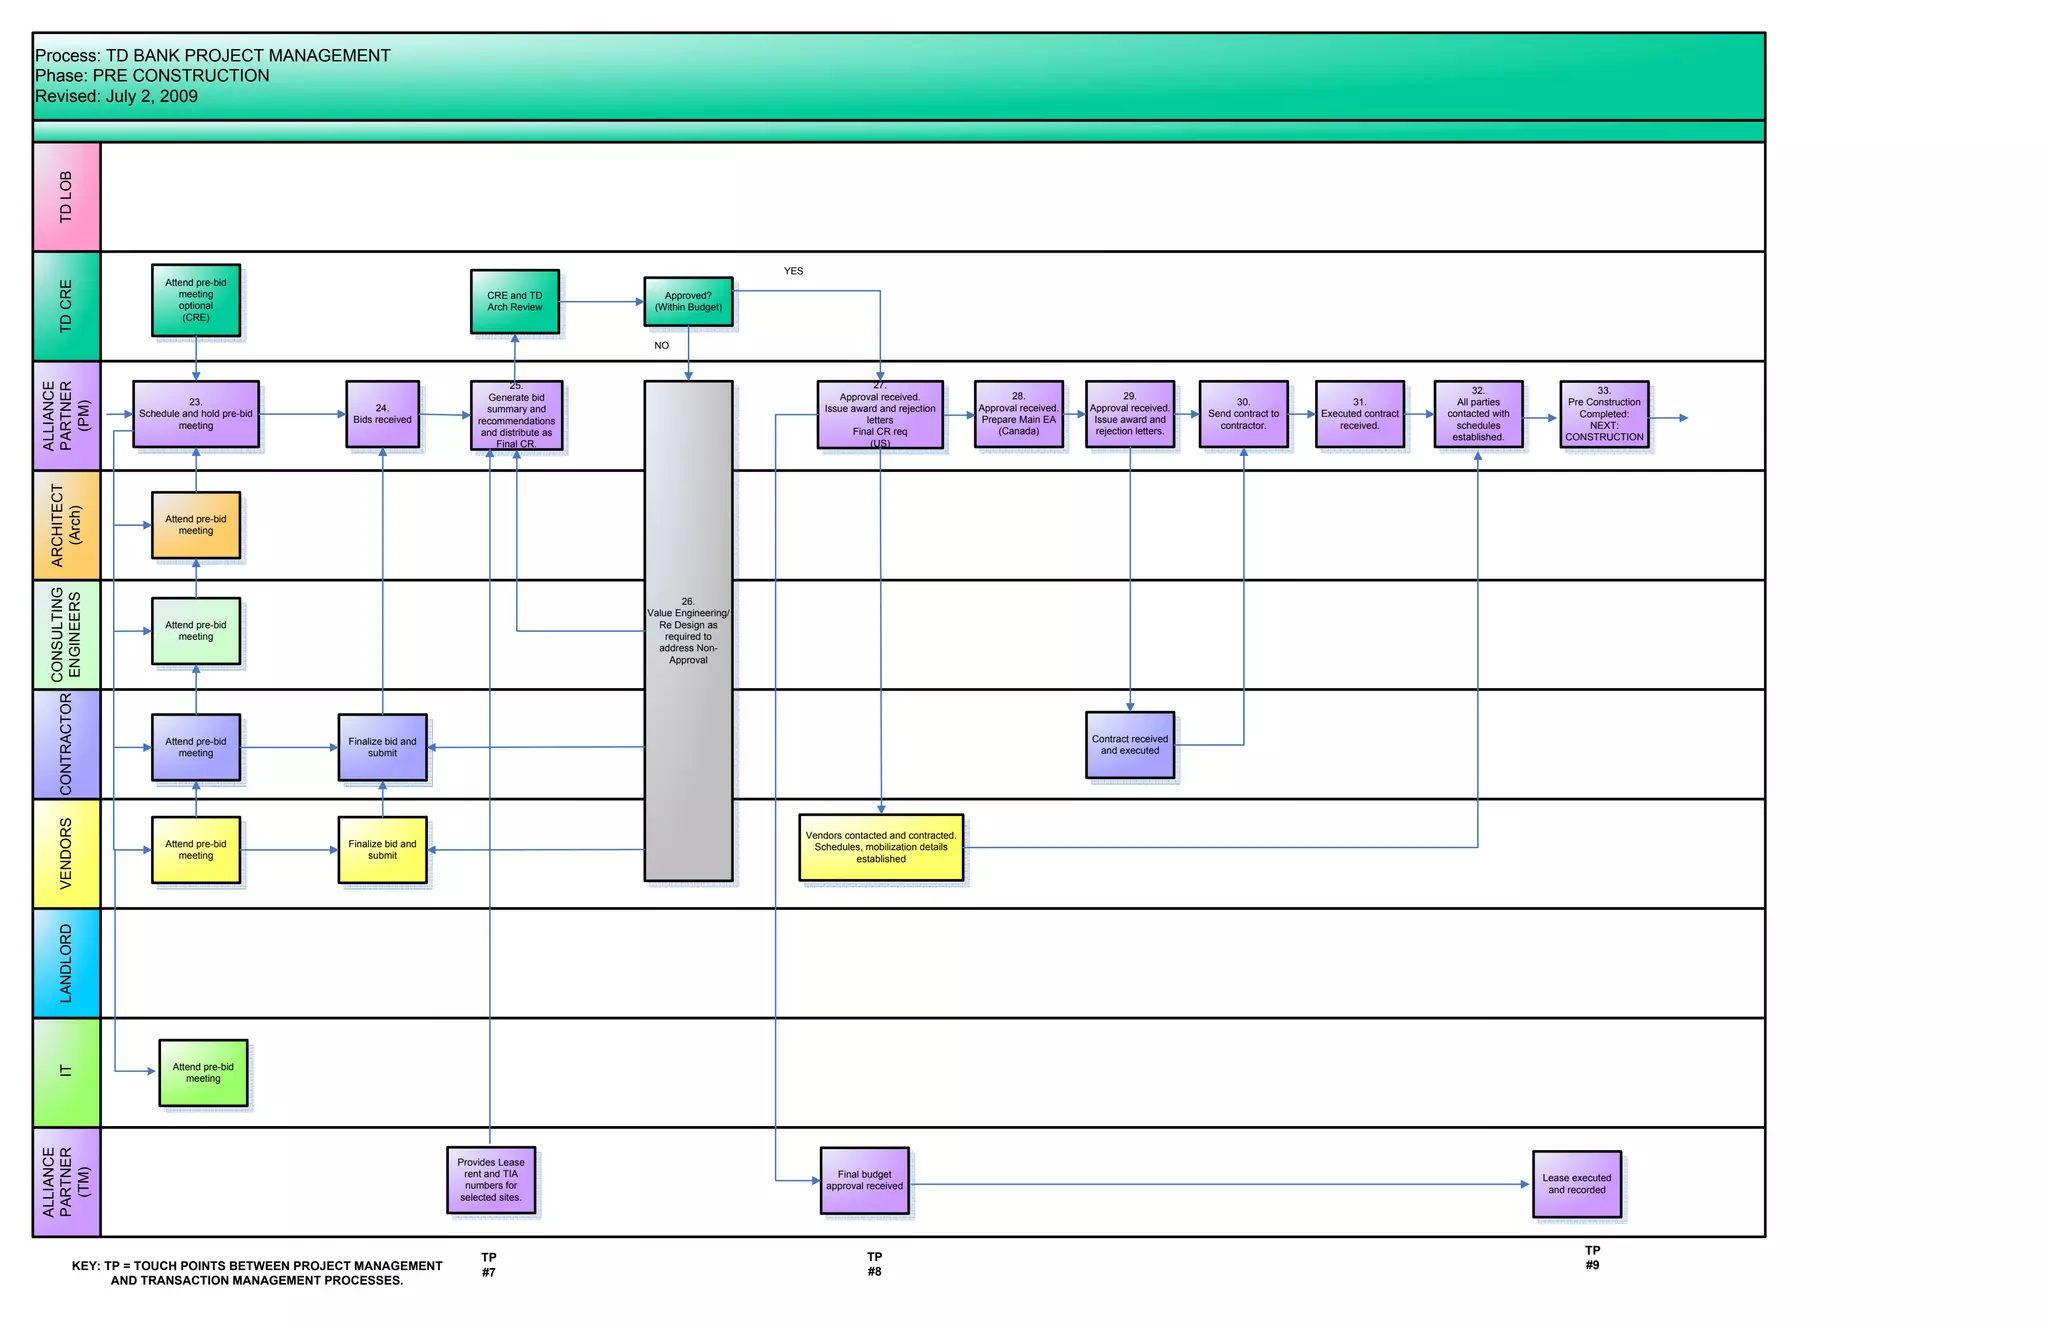The width and height of the screenshot is (2048, 1325).
Task: Select the CONTRACTOR lane label
Action: (x=66, y=744)
